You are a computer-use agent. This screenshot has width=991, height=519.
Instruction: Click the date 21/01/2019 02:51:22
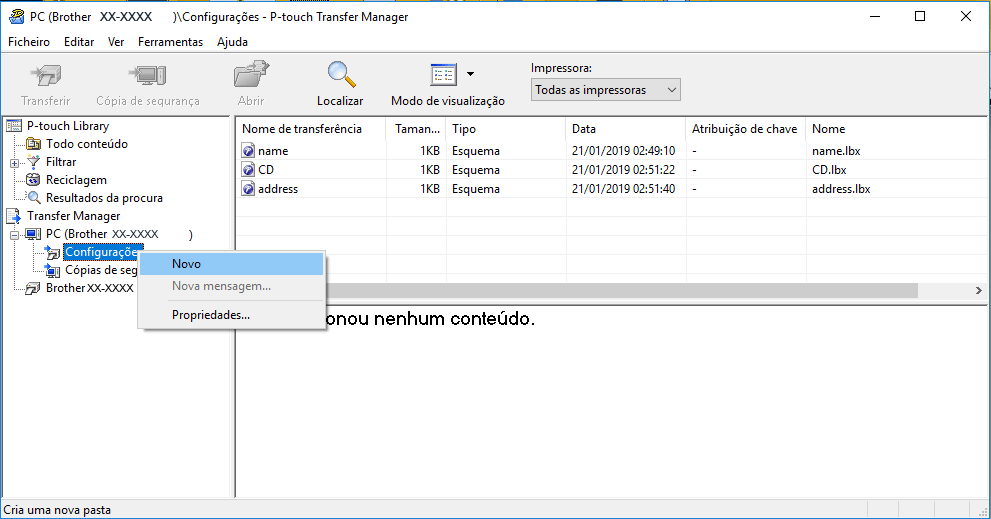pos(623,169)
